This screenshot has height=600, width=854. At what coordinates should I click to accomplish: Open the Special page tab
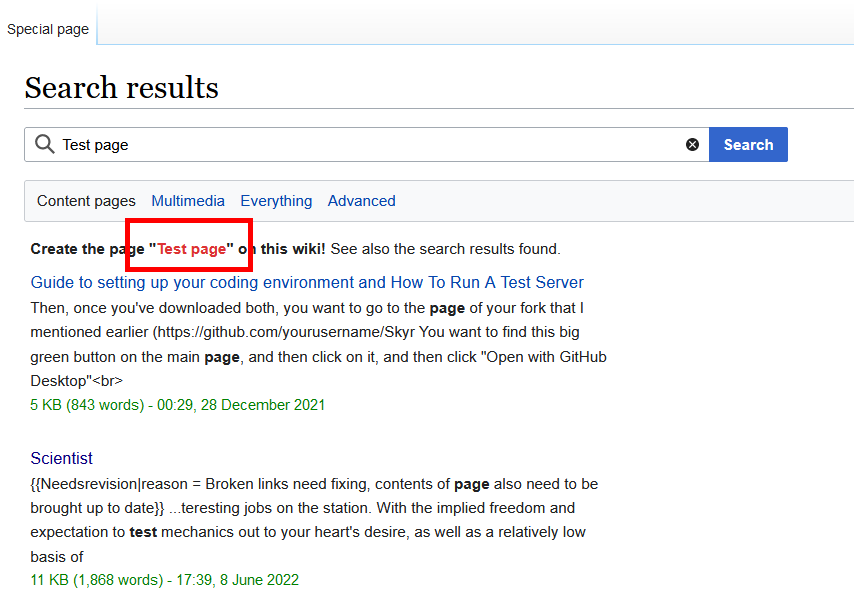click(x=48, y=29)
